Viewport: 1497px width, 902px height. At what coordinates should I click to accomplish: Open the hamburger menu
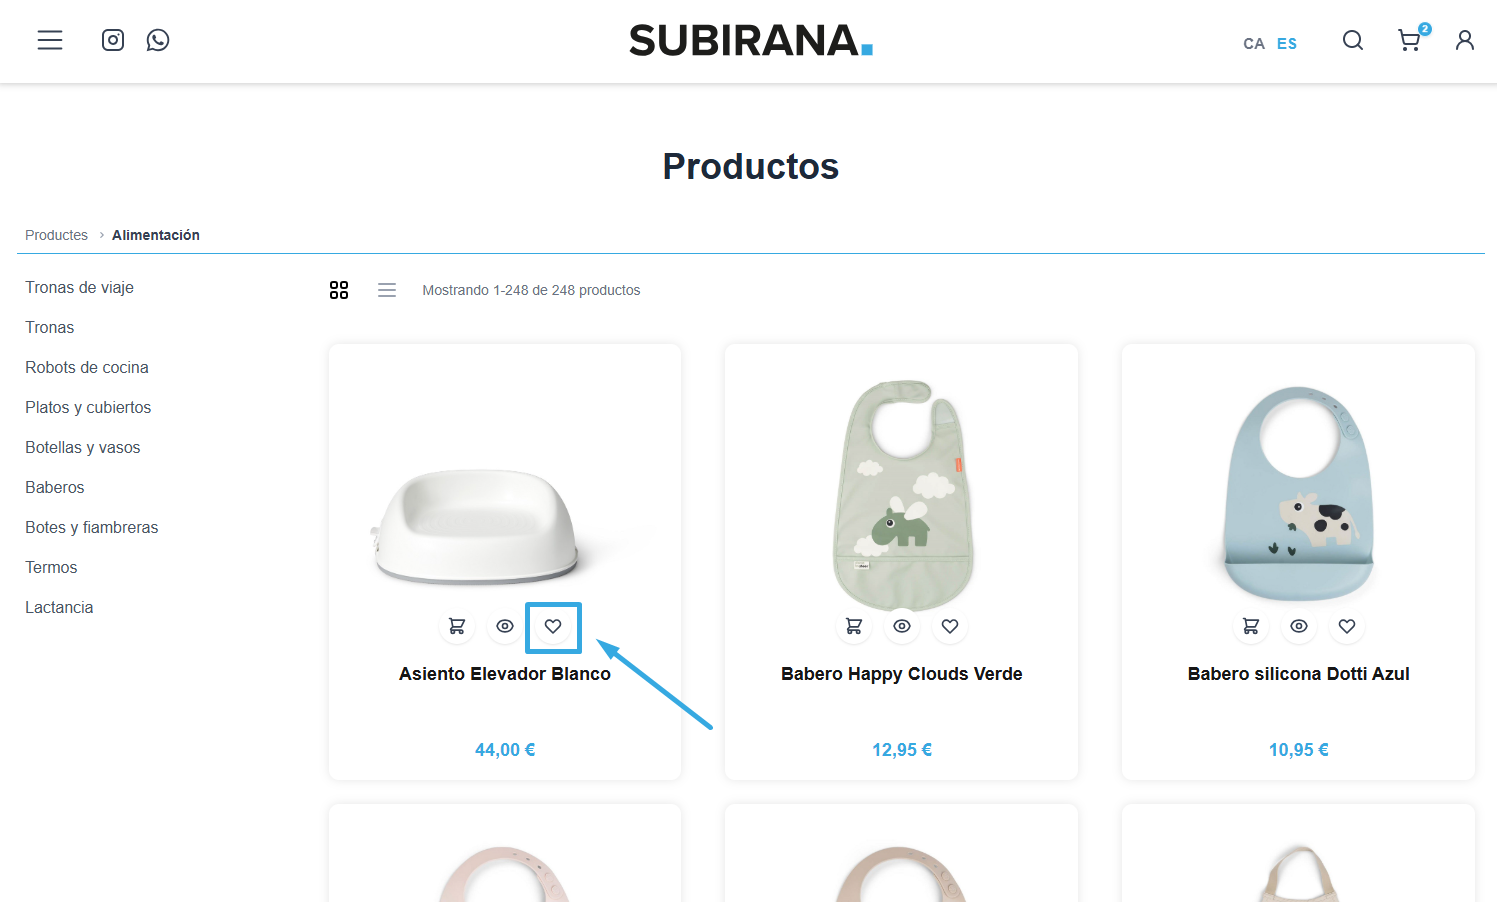(50, 40)
